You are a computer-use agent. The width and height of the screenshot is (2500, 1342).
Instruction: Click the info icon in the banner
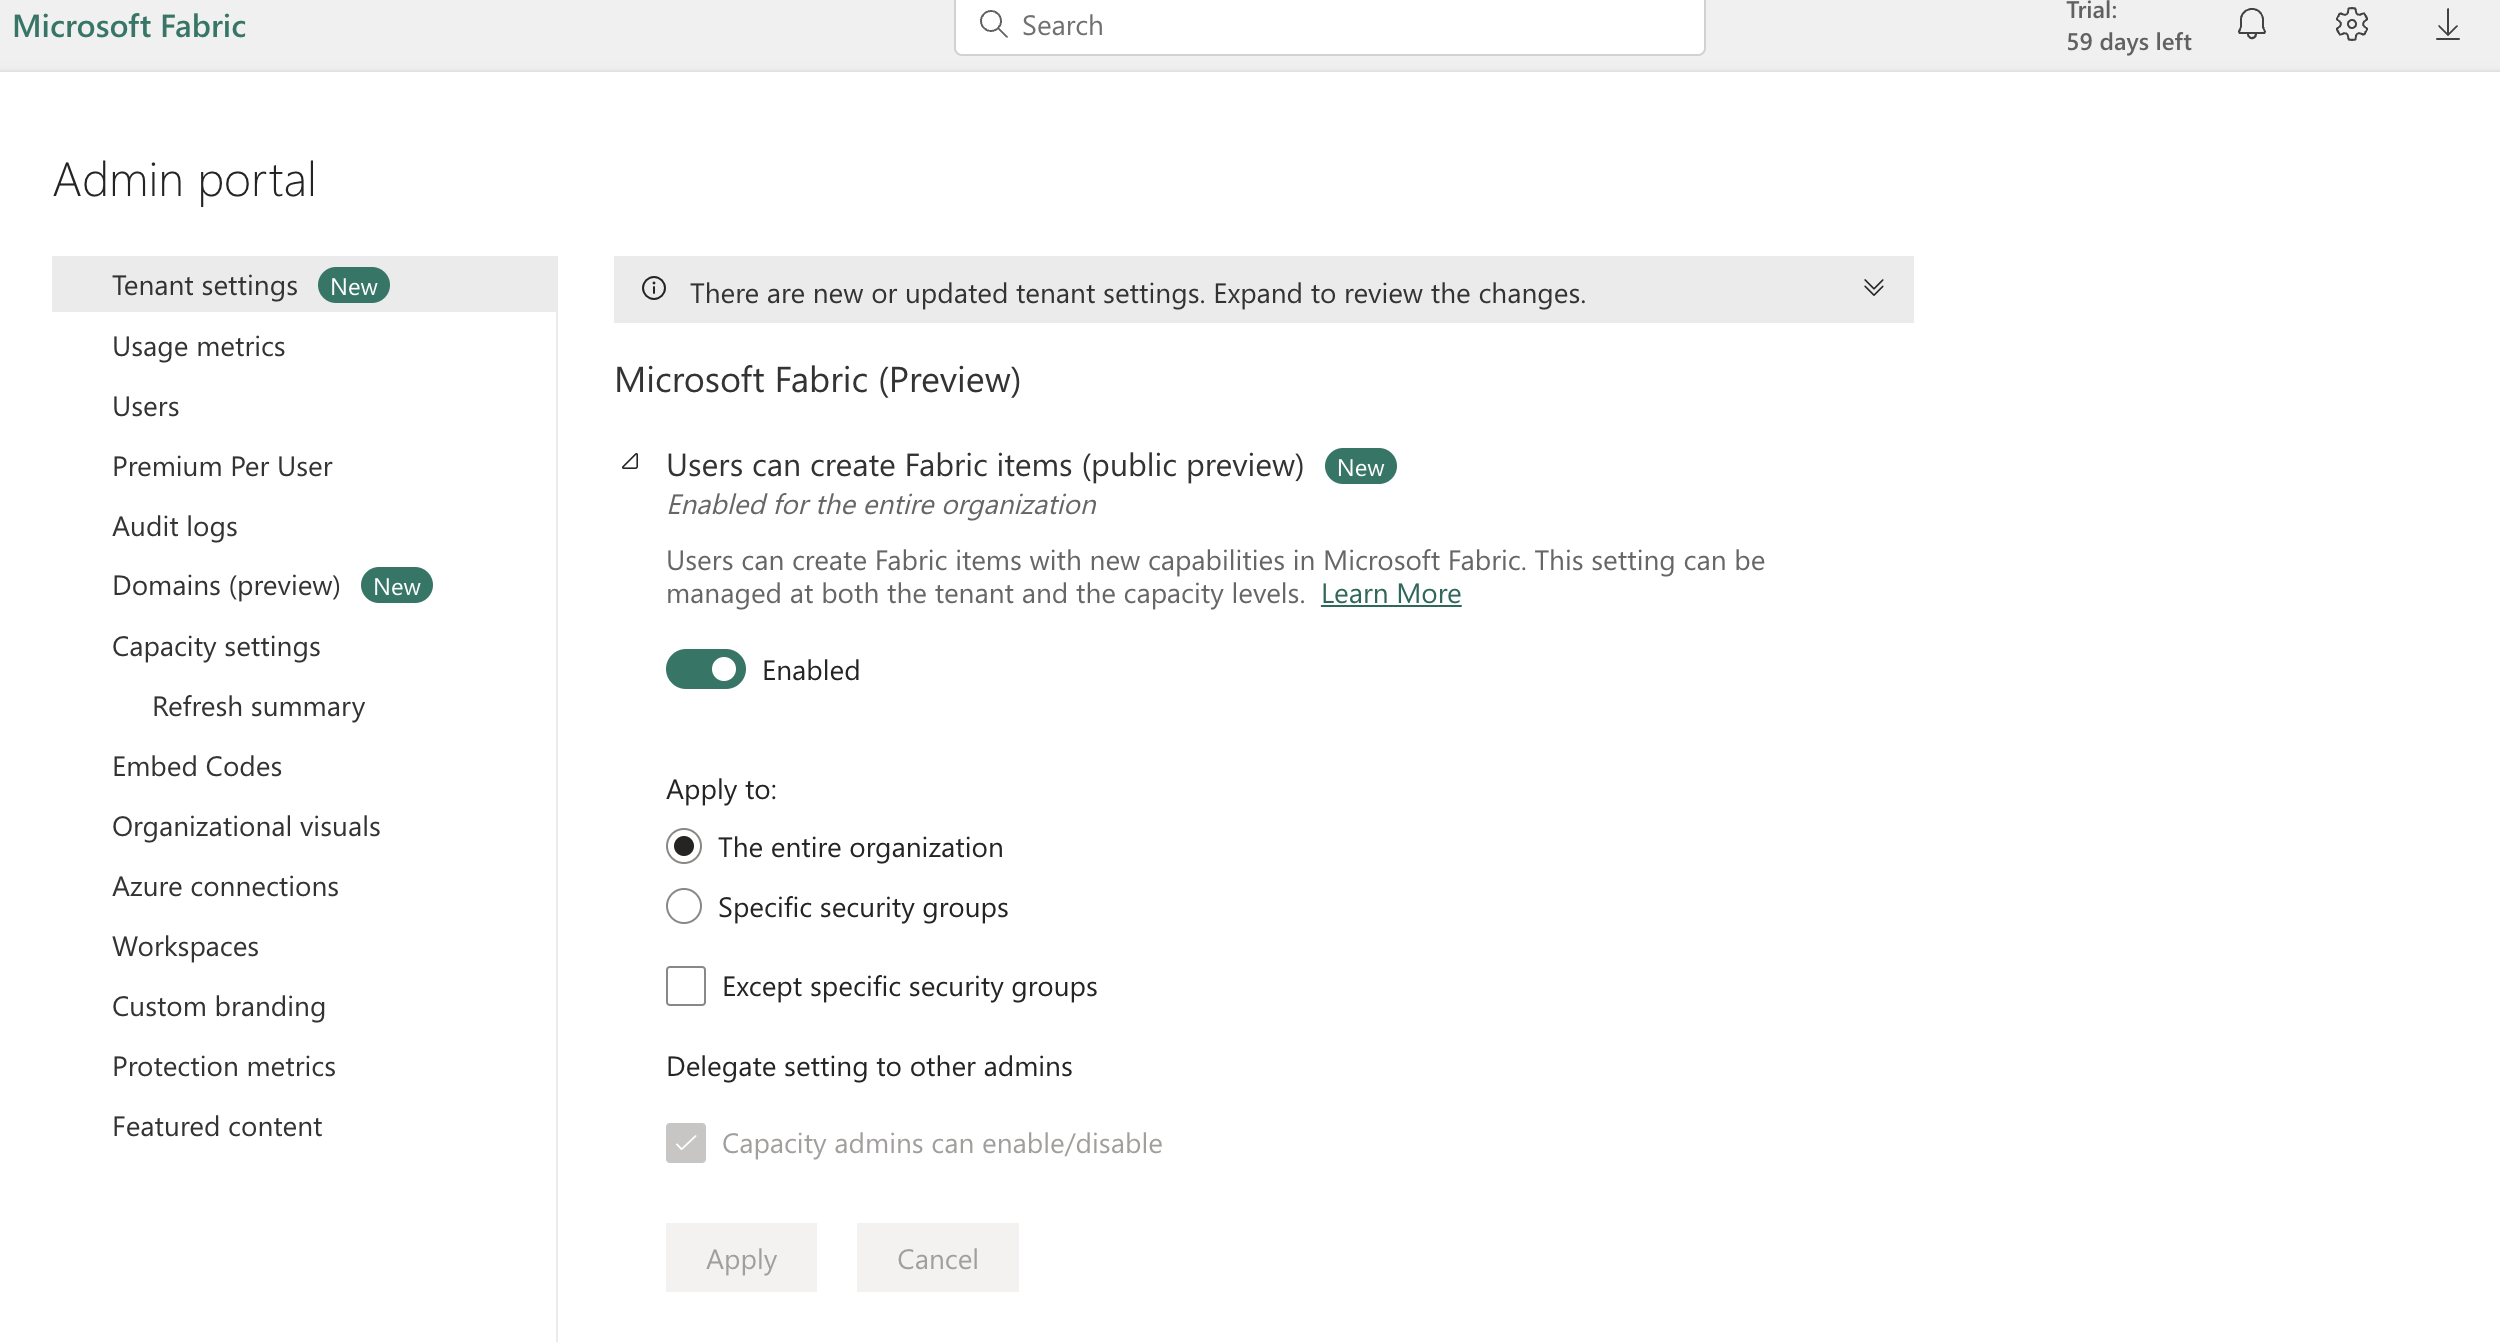coord(654,289)
